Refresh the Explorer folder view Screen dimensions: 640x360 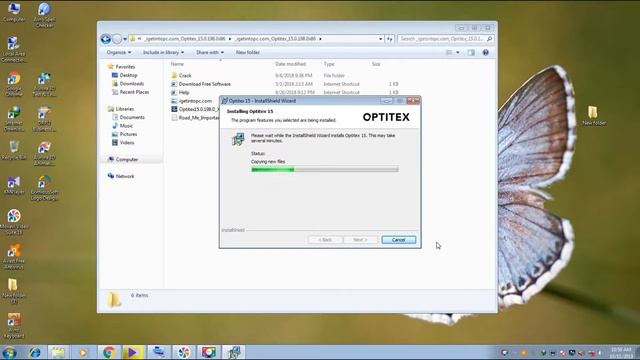coord(389,39)
